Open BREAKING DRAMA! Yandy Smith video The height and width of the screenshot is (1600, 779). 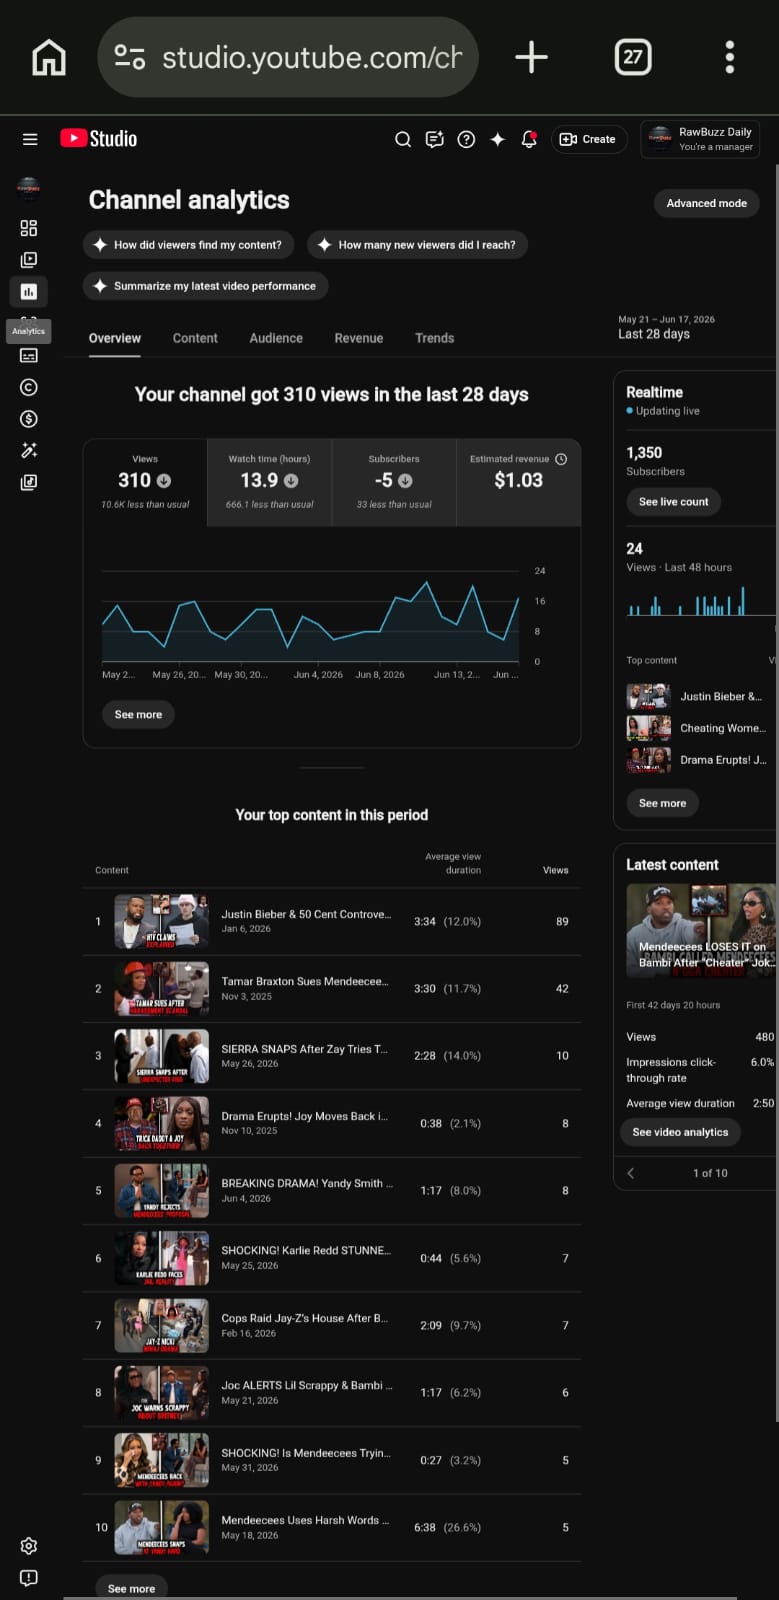(331, 1191)
